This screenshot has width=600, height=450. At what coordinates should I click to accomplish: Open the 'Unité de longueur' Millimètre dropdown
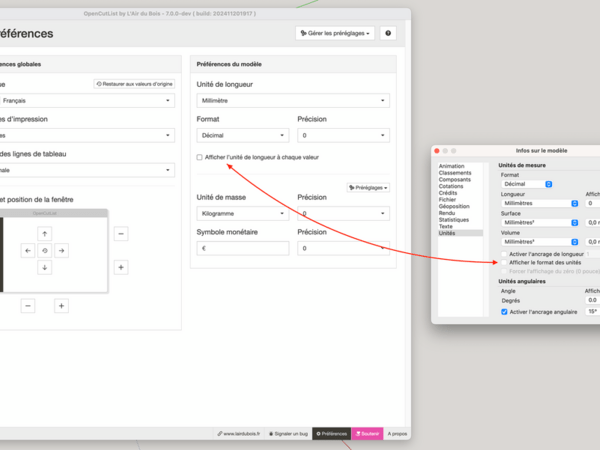[292, 101]
